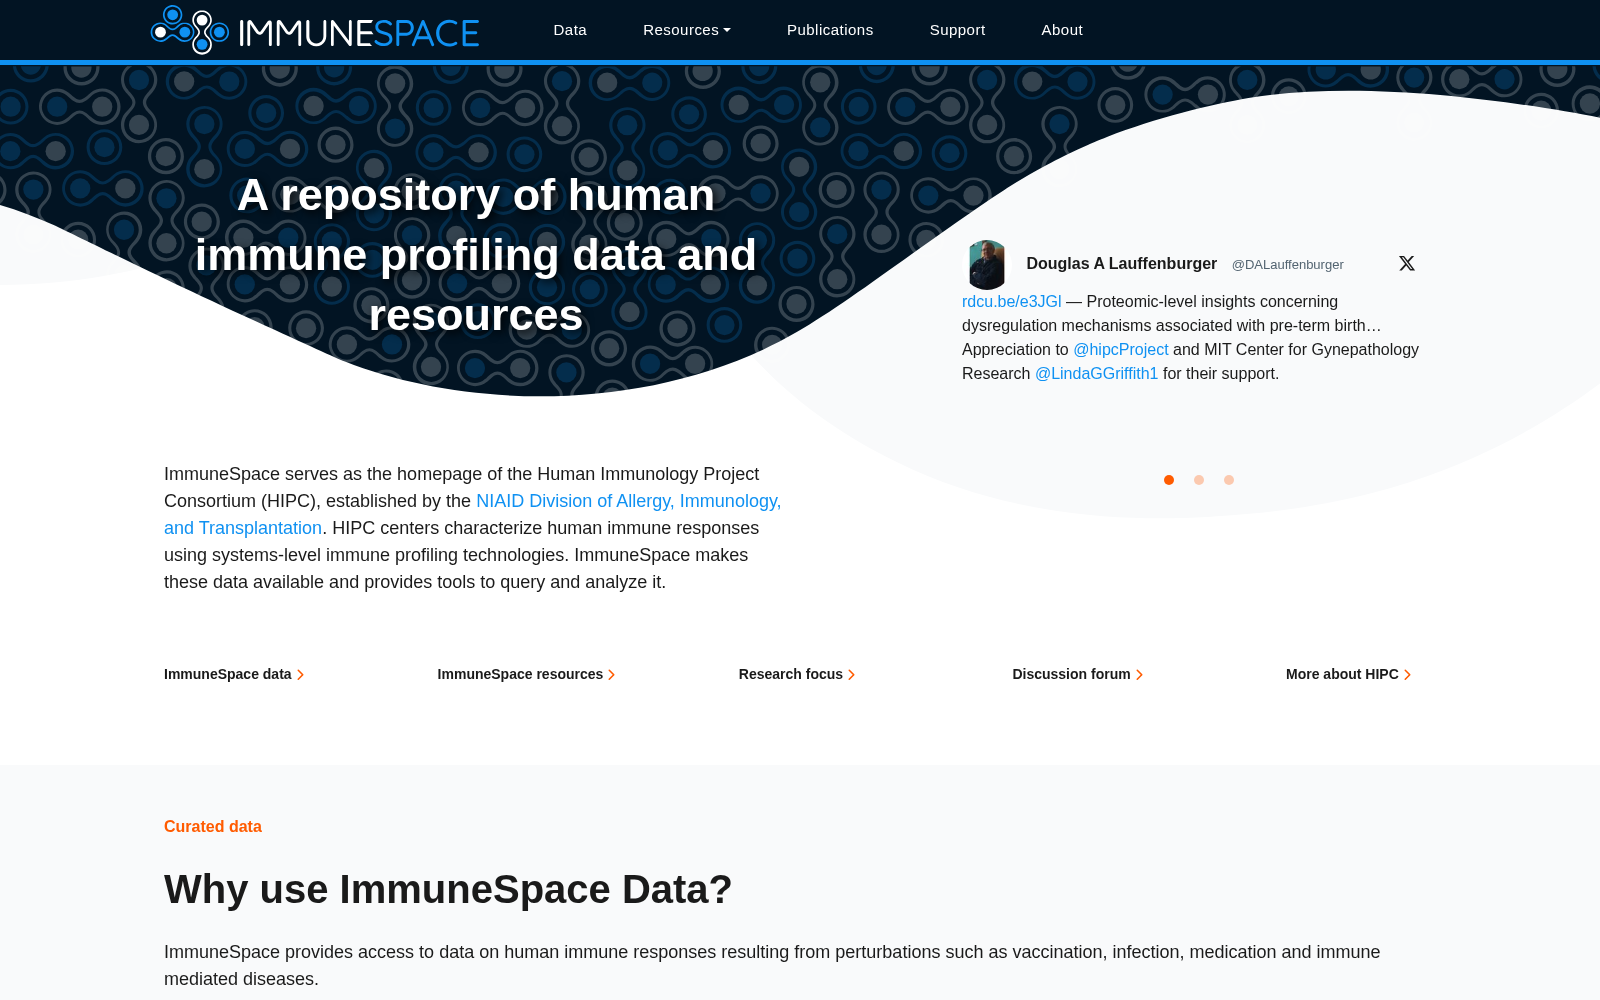
Task: Click the ImmuneSpace logo
Action: (x=315, y=30)
